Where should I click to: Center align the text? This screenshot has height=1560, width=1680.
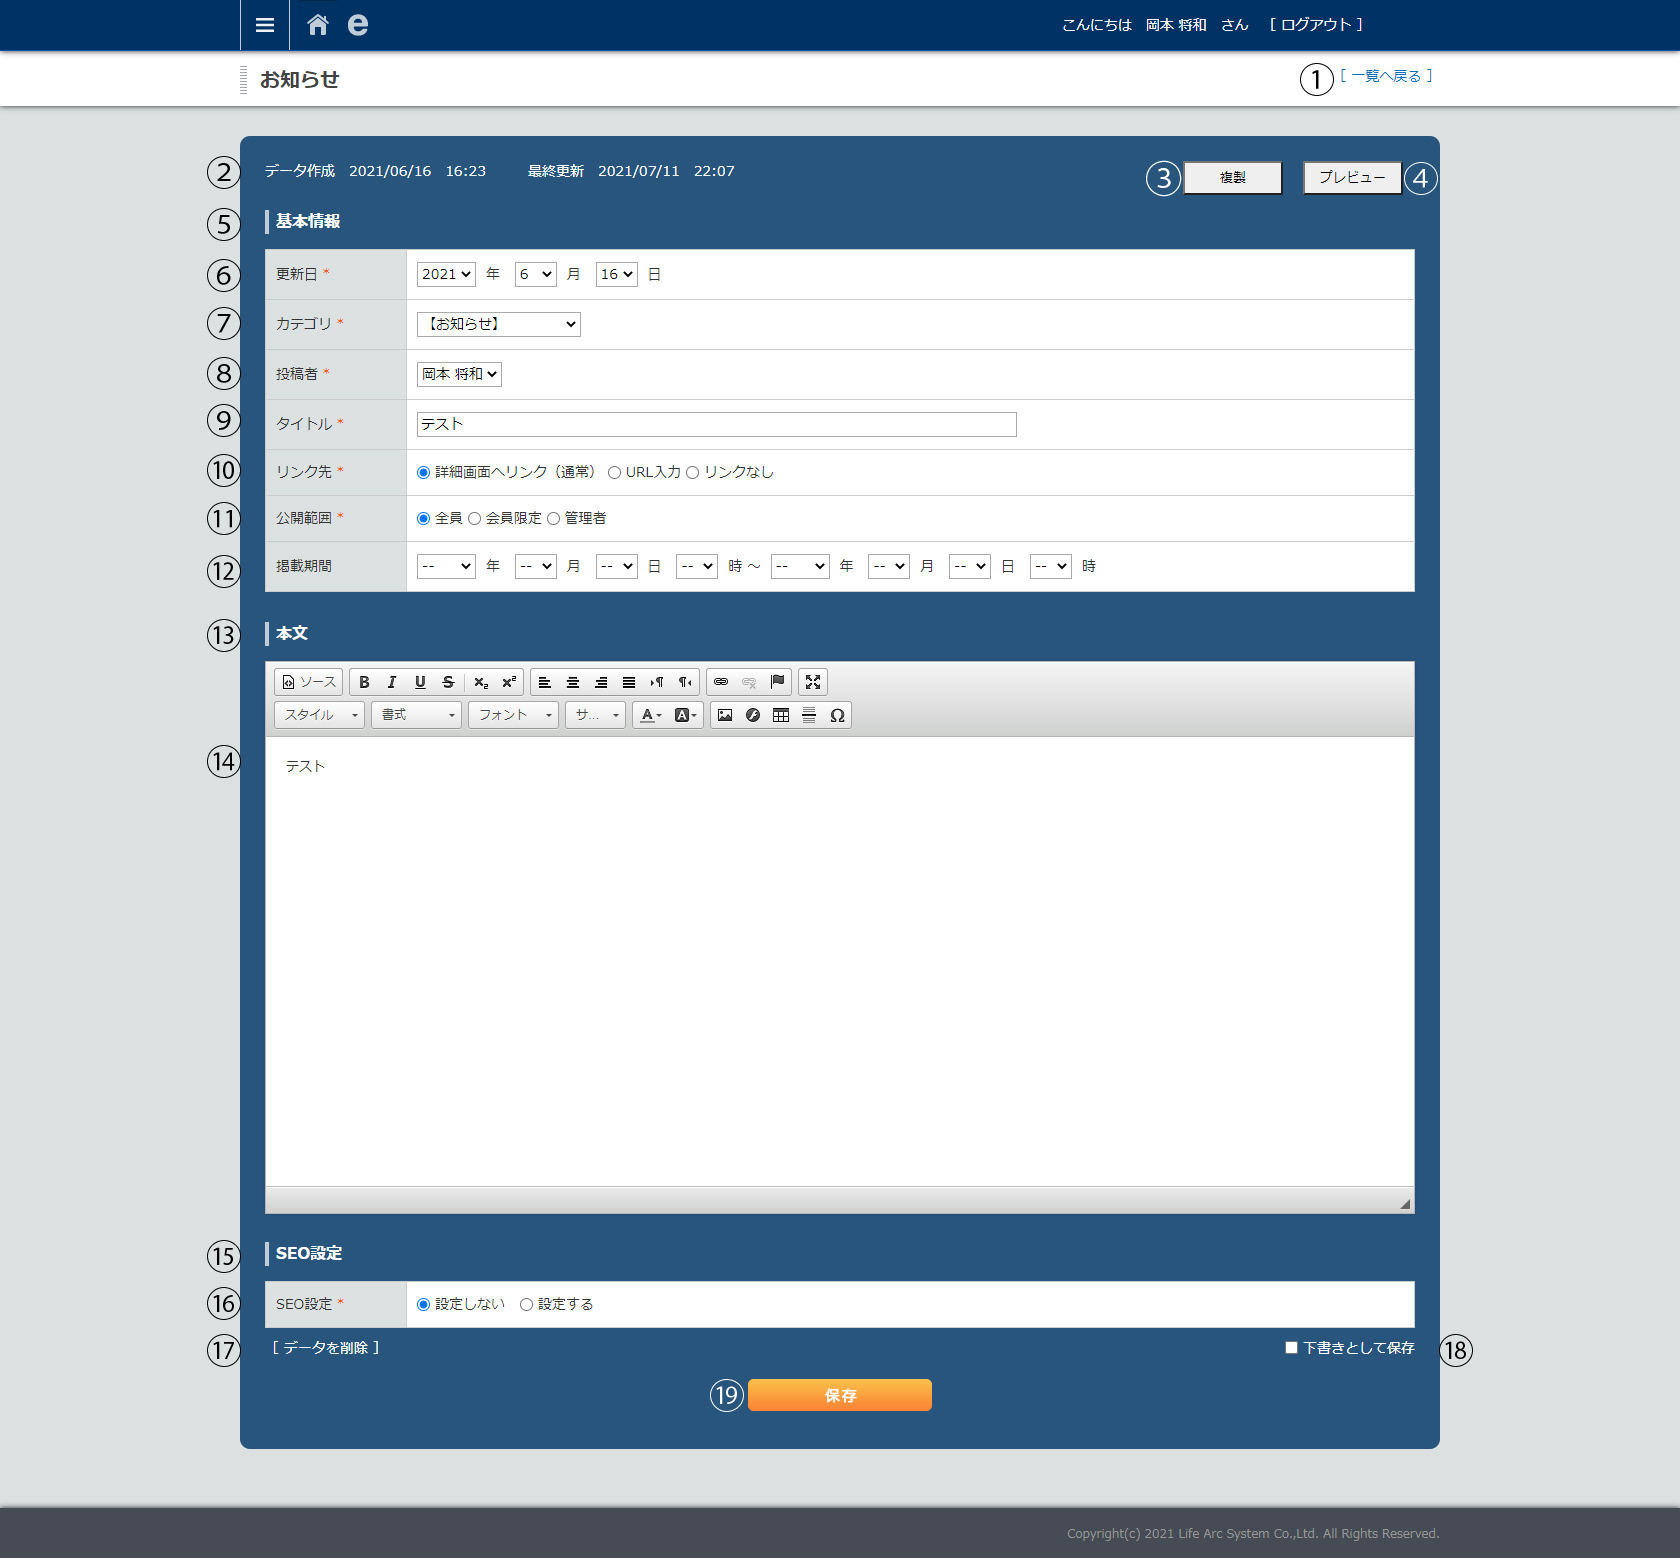[573, 682]
